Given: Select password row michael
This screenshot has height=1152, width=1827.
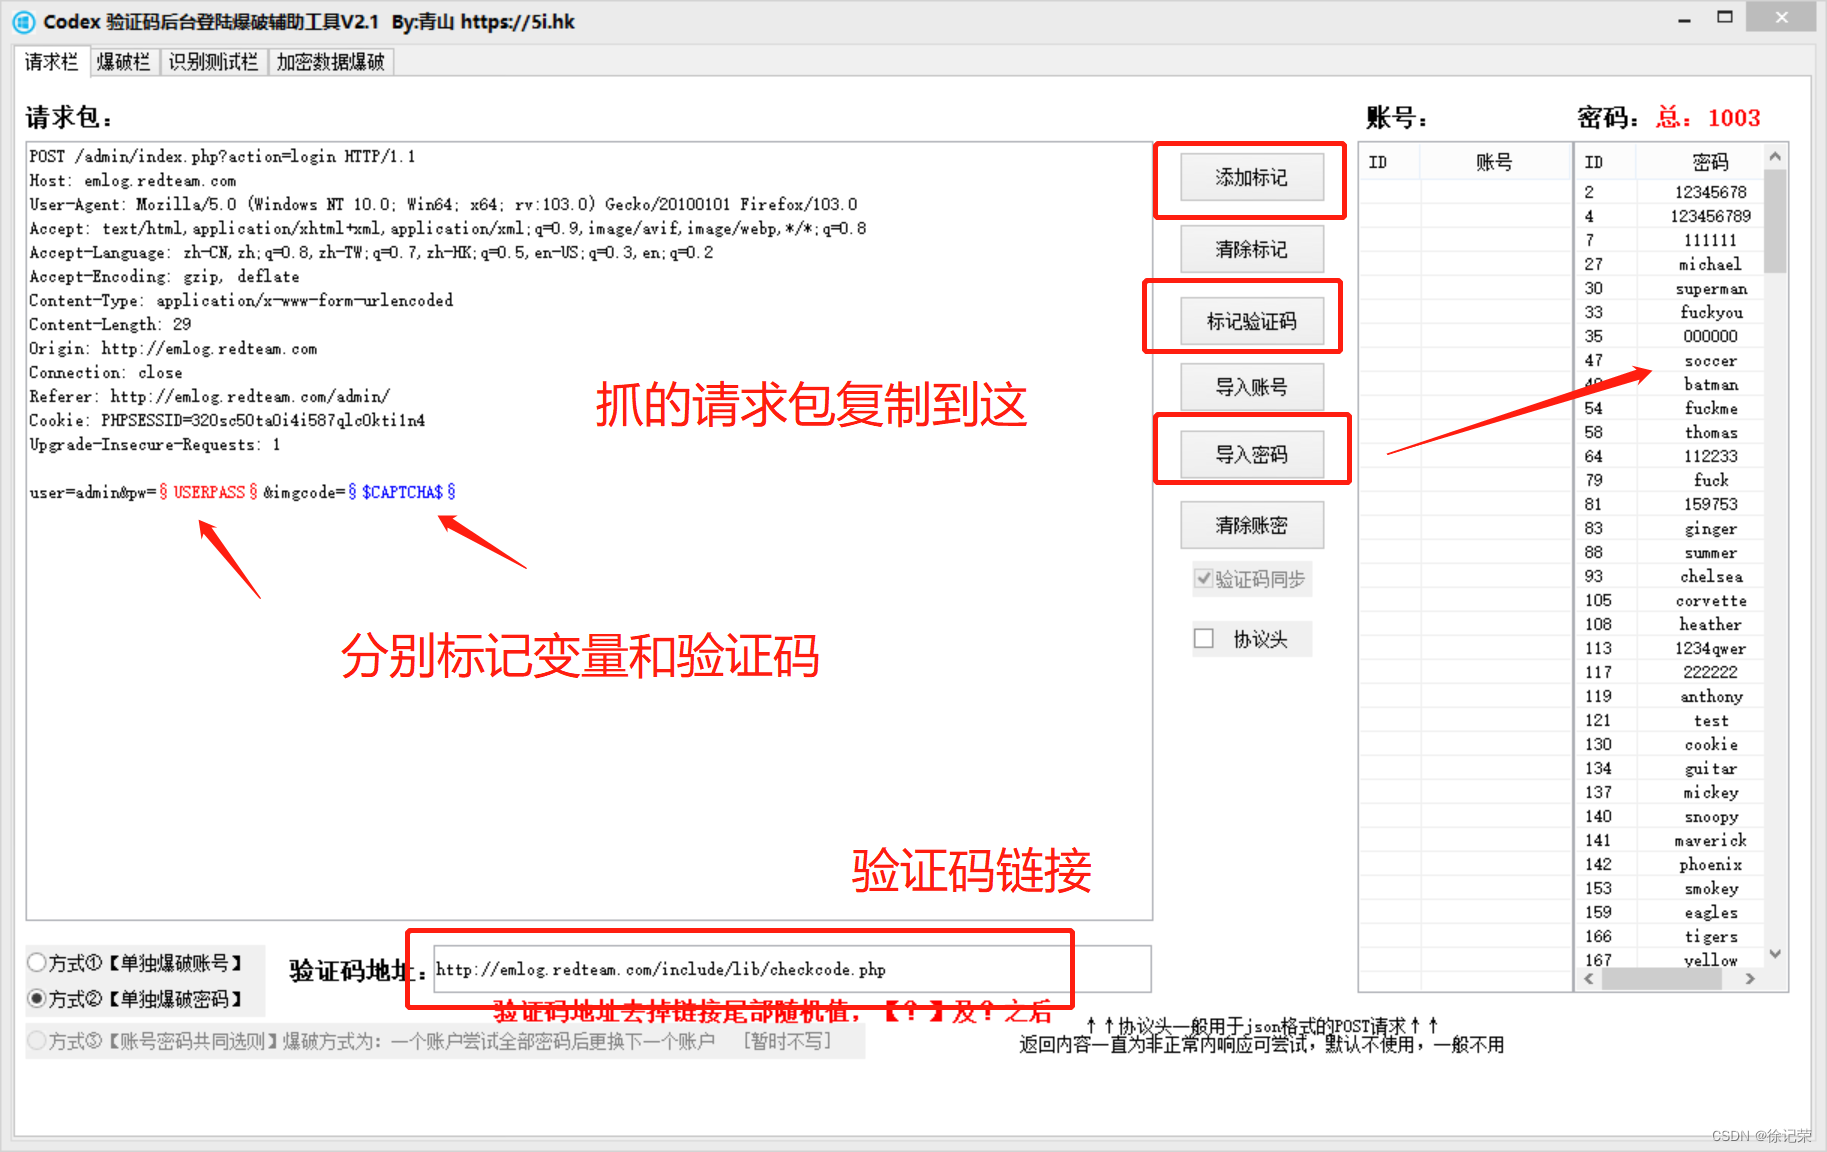Looking at the screenshot, I should click(1670, 264).
